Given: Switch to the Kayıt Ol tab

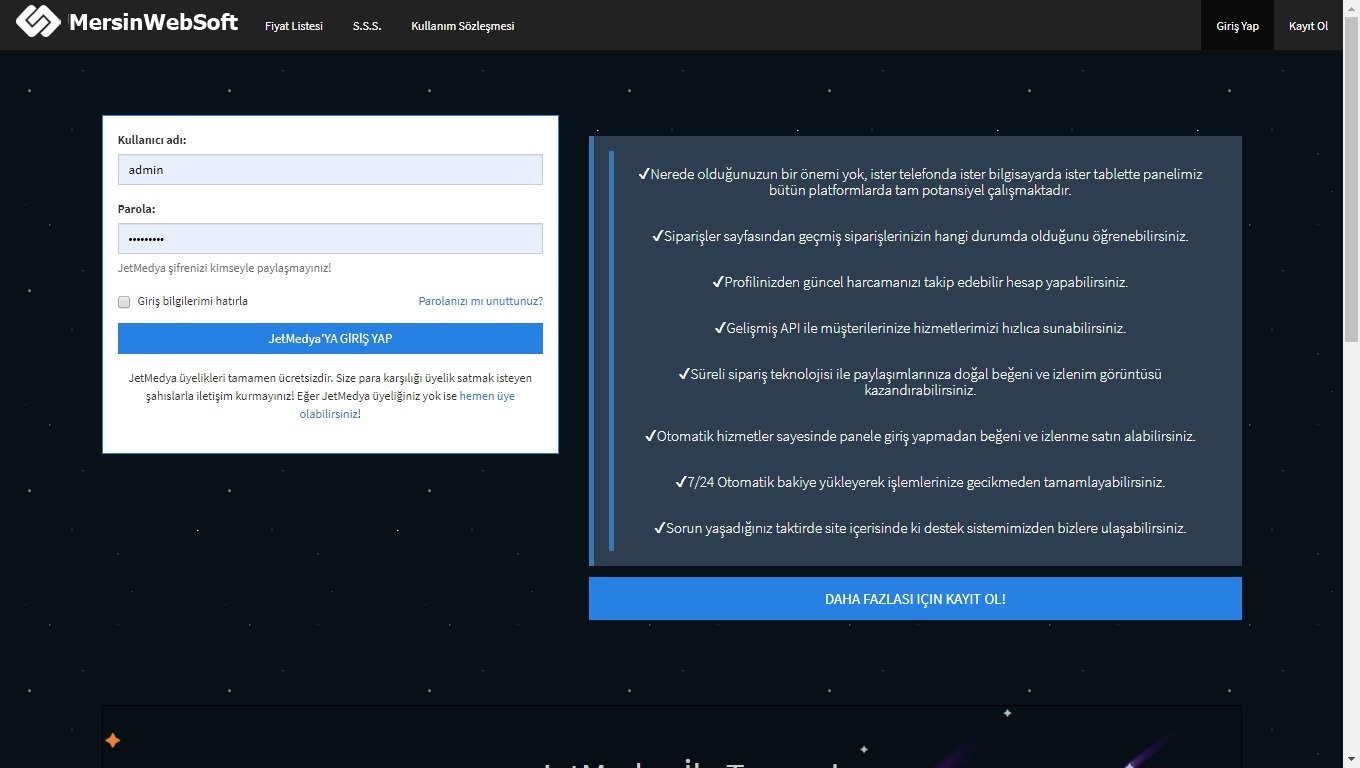Looking at the screenshot, I should tap(1308, 26).
